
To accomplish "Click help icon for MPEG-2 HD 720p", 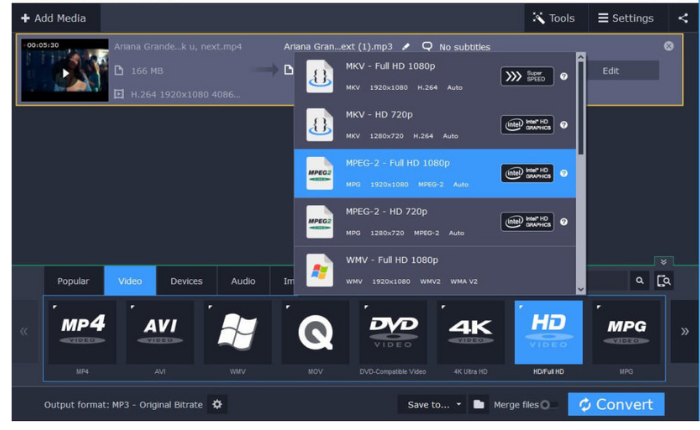I will [564, 222].
